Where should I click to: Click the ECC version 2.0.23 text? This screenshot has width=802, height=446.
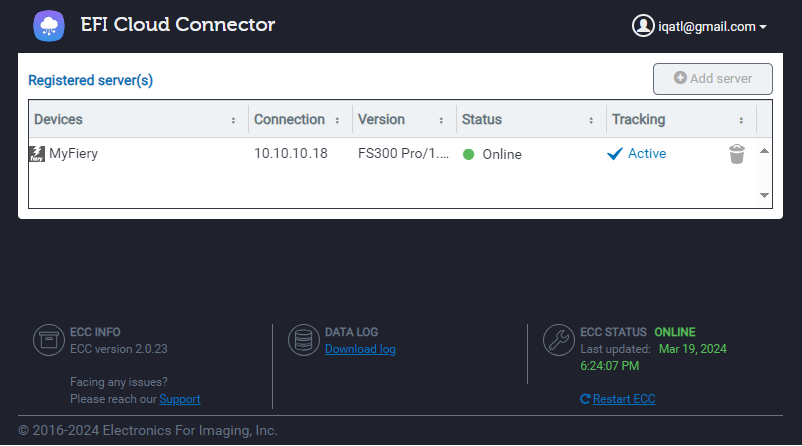(x=119, y=349)
